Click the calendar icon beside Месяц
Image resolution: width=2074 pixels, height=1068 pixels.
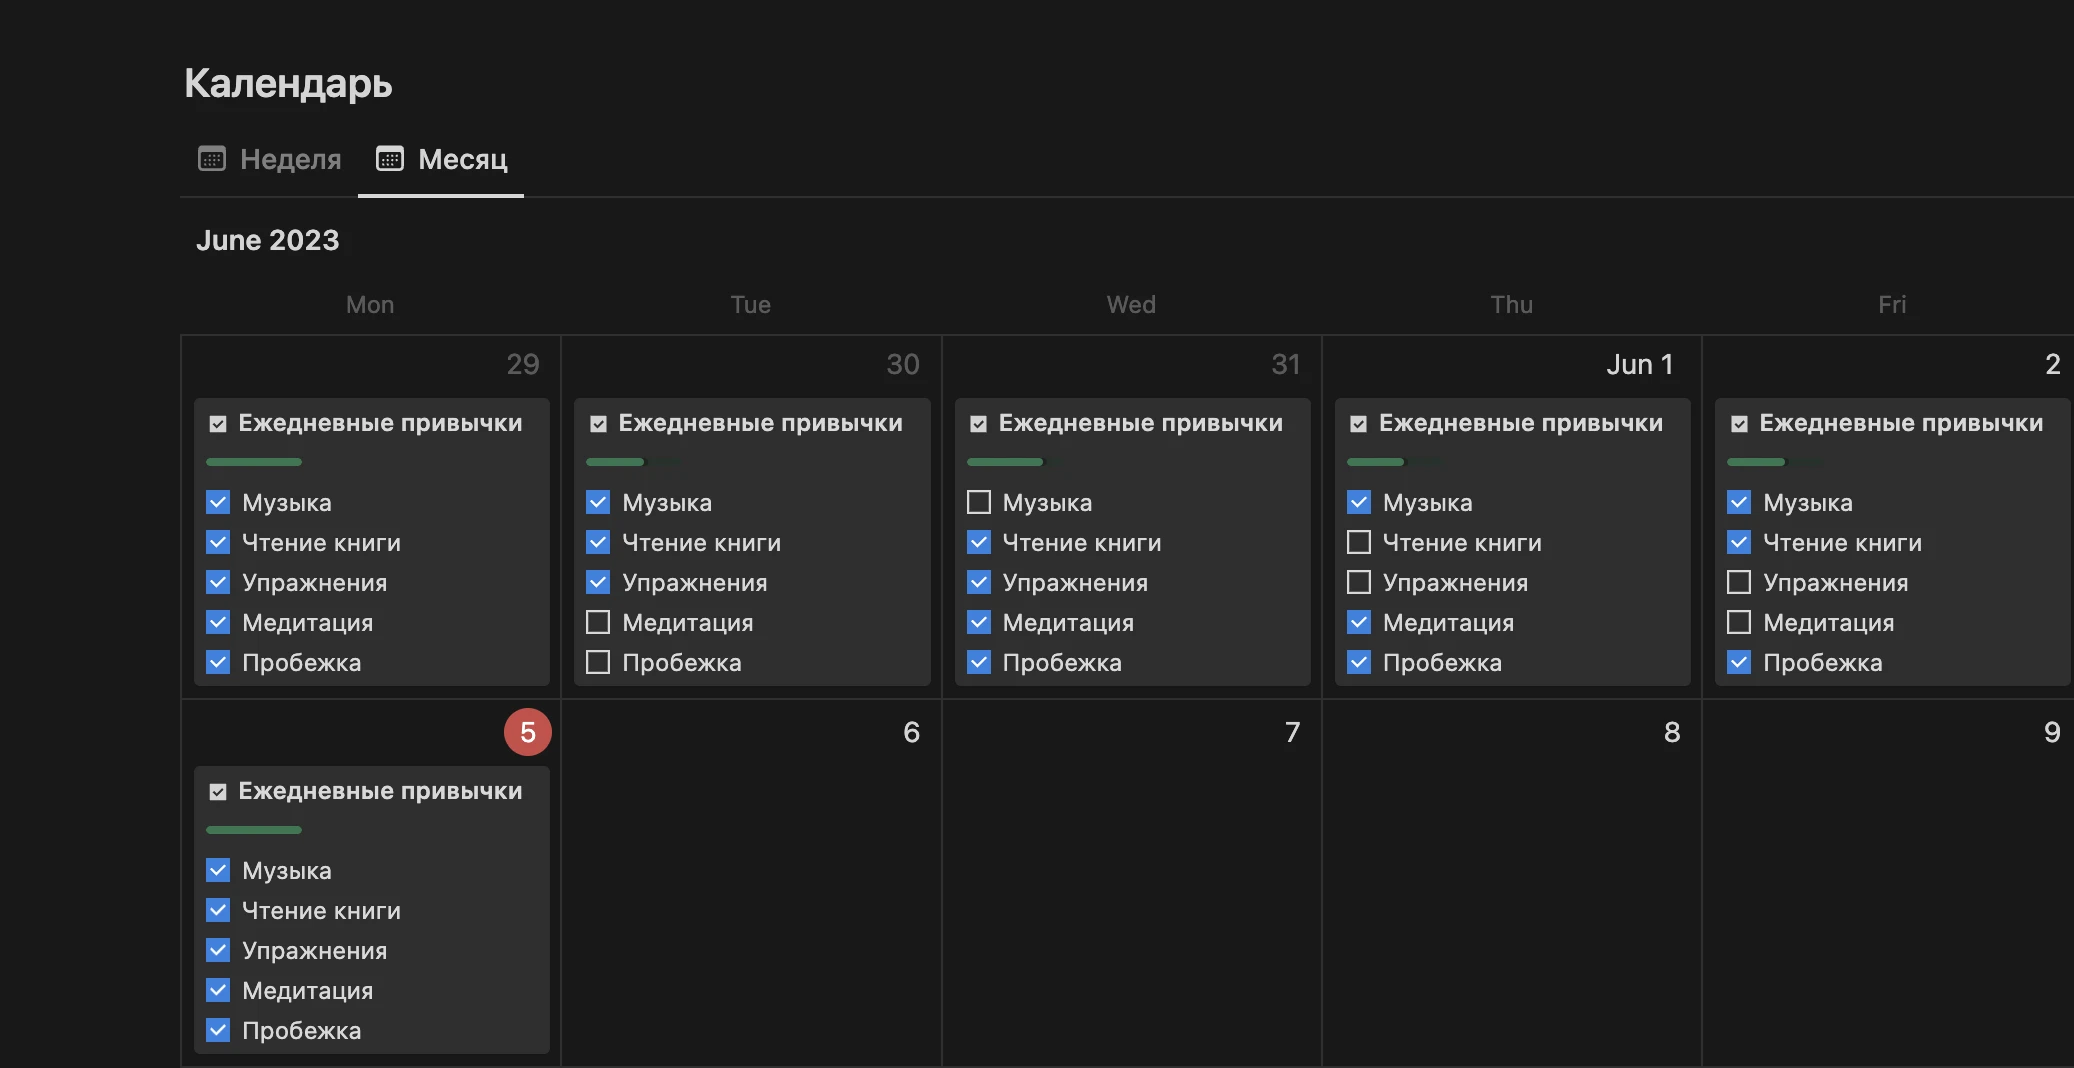[390, 158]
